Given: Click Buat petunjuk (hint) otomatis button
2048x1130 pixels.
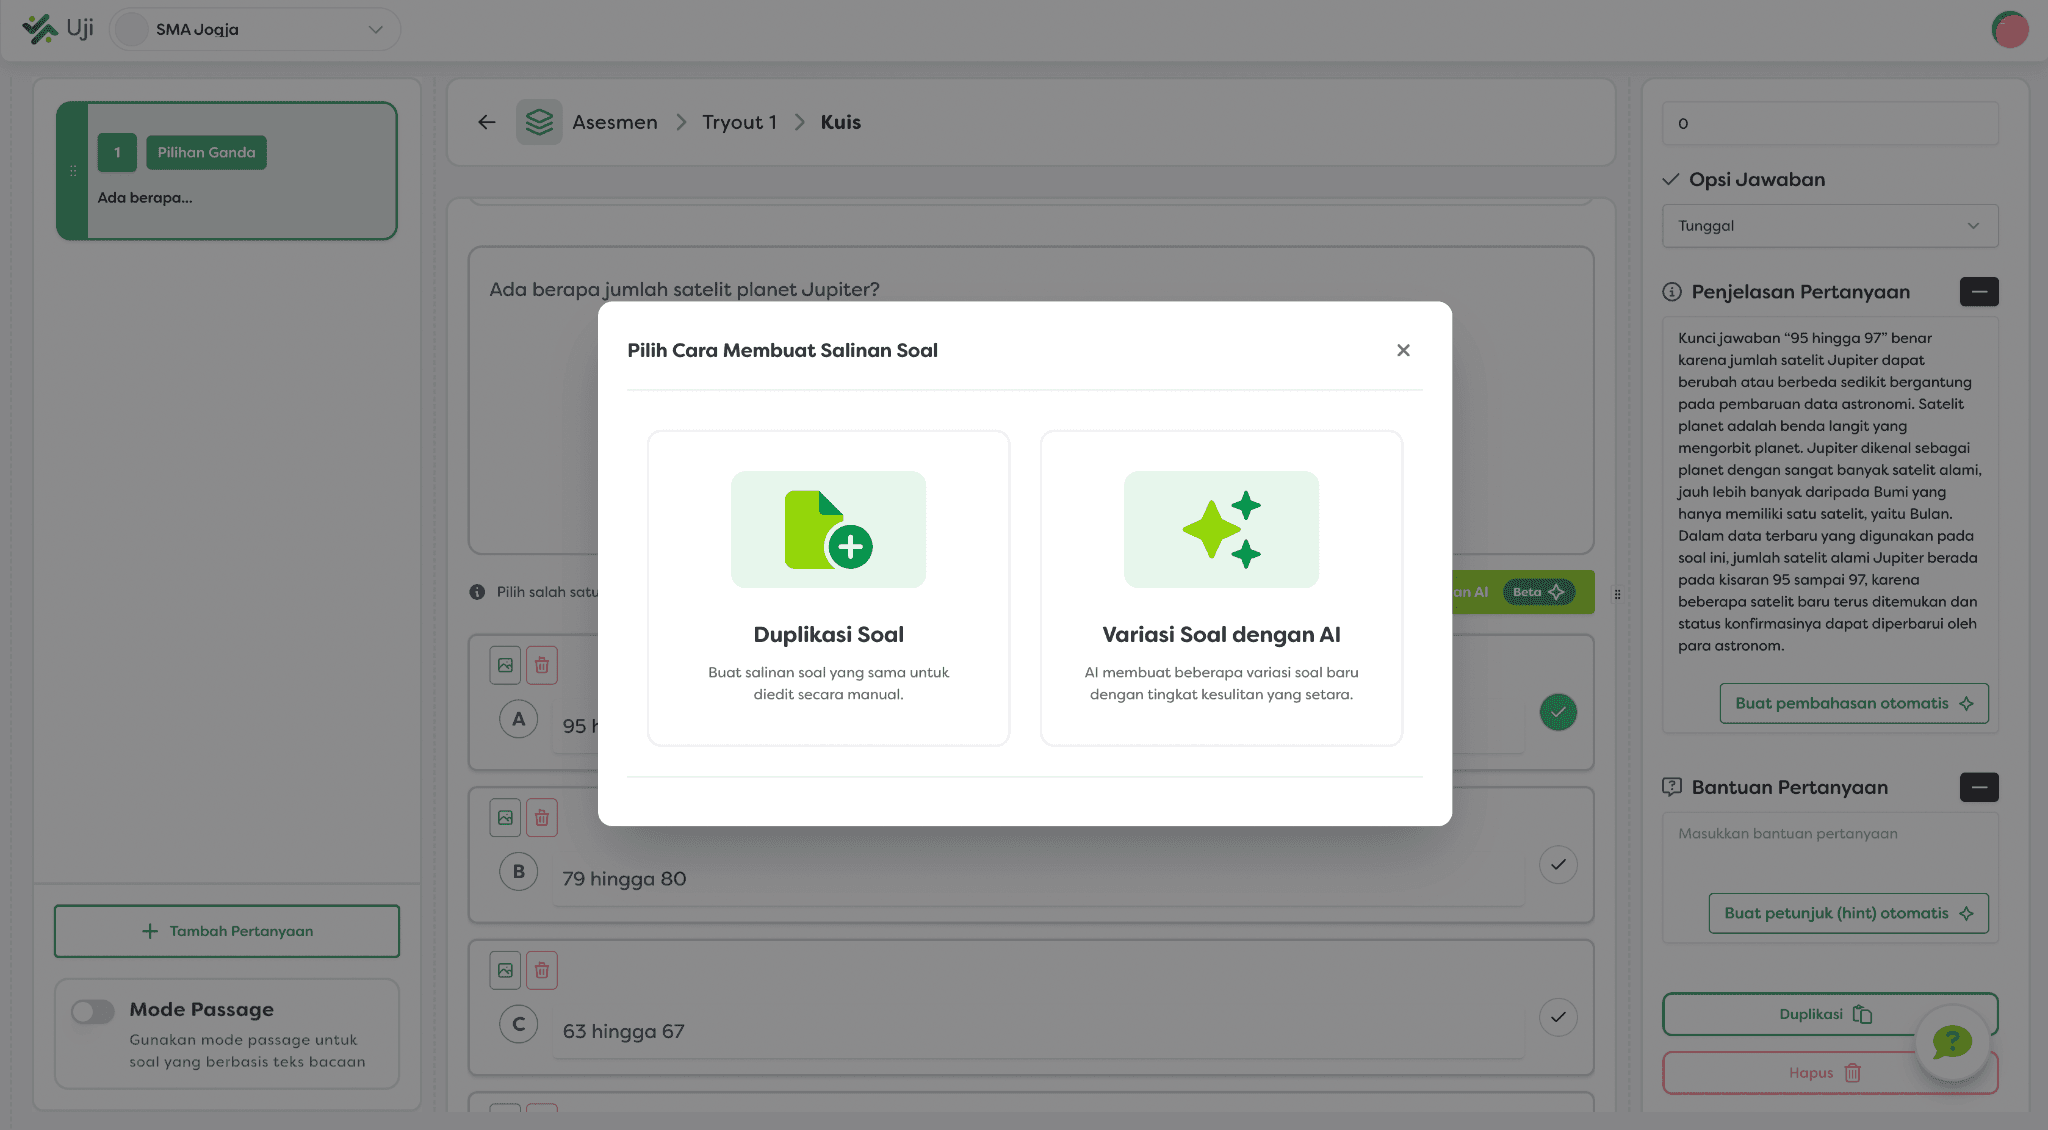Looking at the screenshot, I should (x=1848, y=913).
